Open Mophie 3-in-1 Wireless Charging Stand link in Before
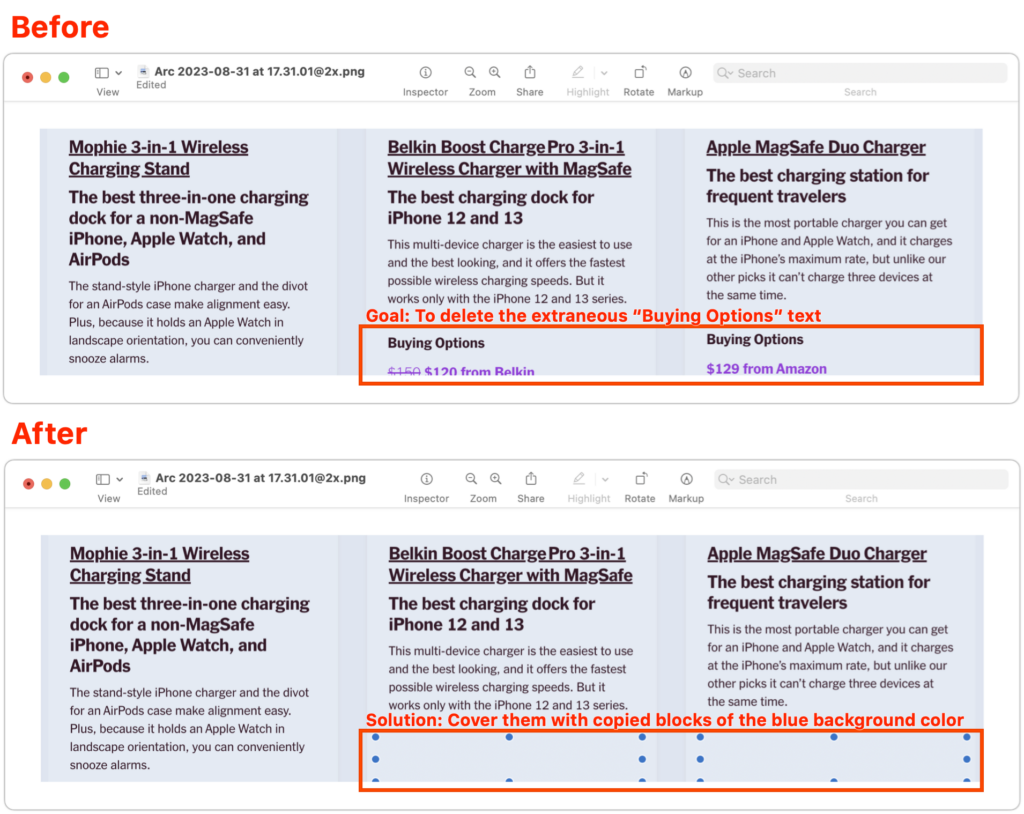The image size is (1024, 814). [159, 158]
